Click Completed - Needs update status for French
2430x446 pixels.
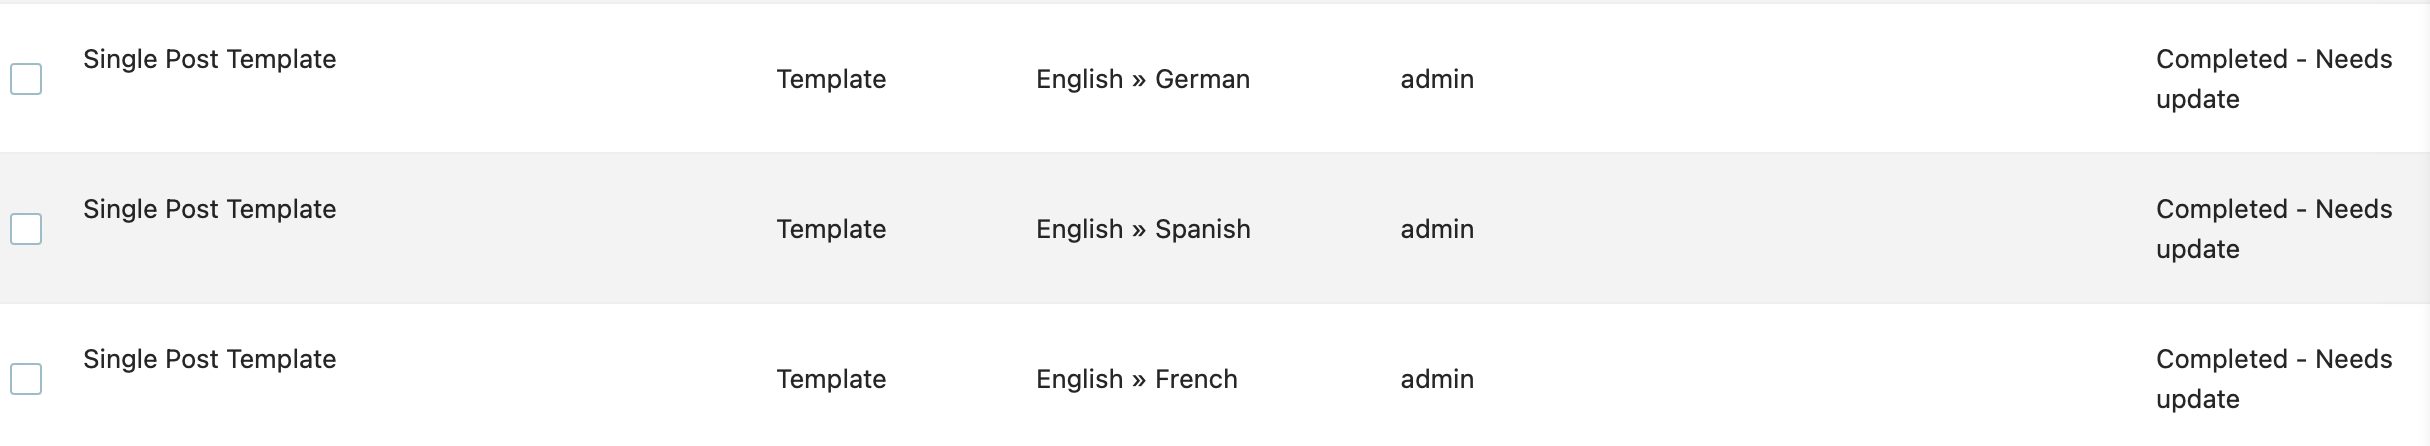(x=2274, y=379)
